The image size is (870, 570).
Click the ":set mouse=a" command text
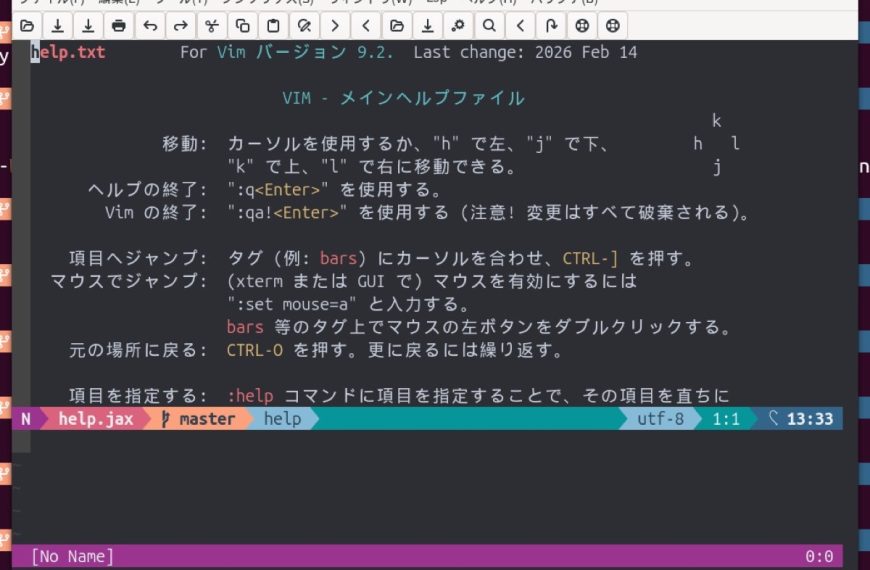[x=292, y=304]
